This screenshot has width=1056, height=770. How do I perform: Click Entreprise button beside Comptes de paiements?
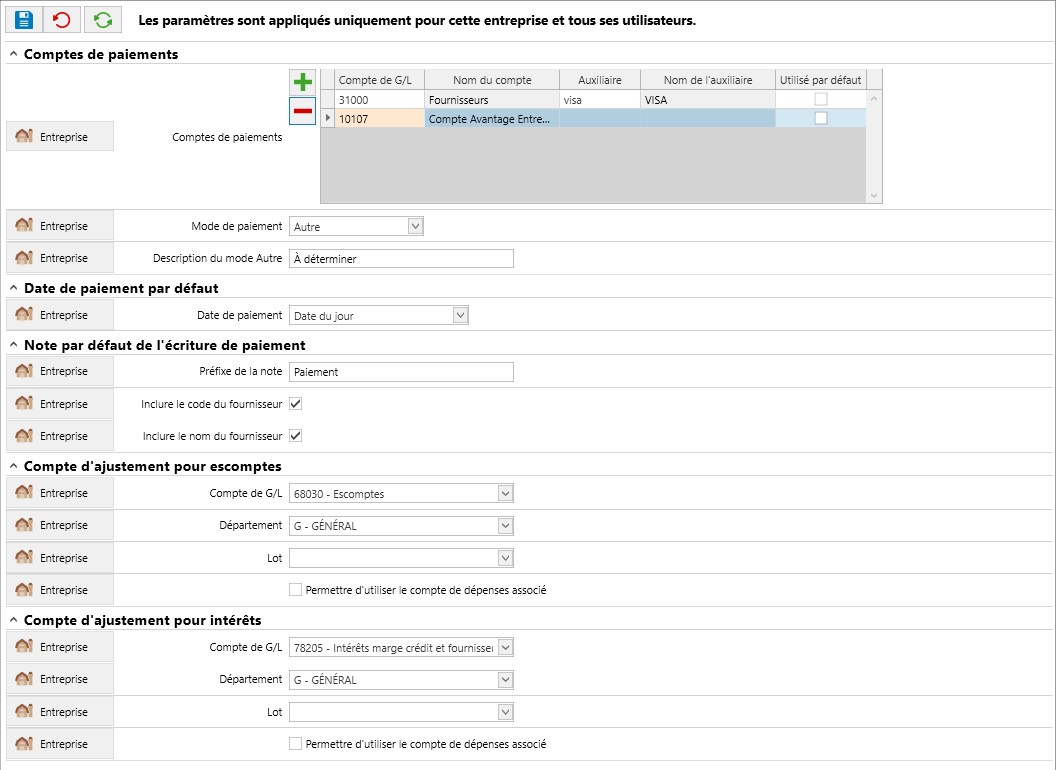pyautogui.click(x=60, y=137)
